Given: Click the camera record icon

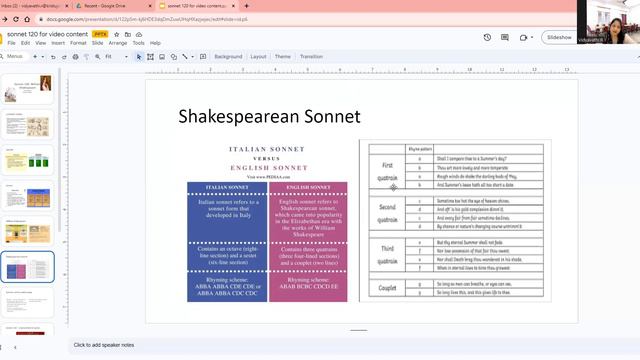Looking at the screenshot, I should (523, 38).
